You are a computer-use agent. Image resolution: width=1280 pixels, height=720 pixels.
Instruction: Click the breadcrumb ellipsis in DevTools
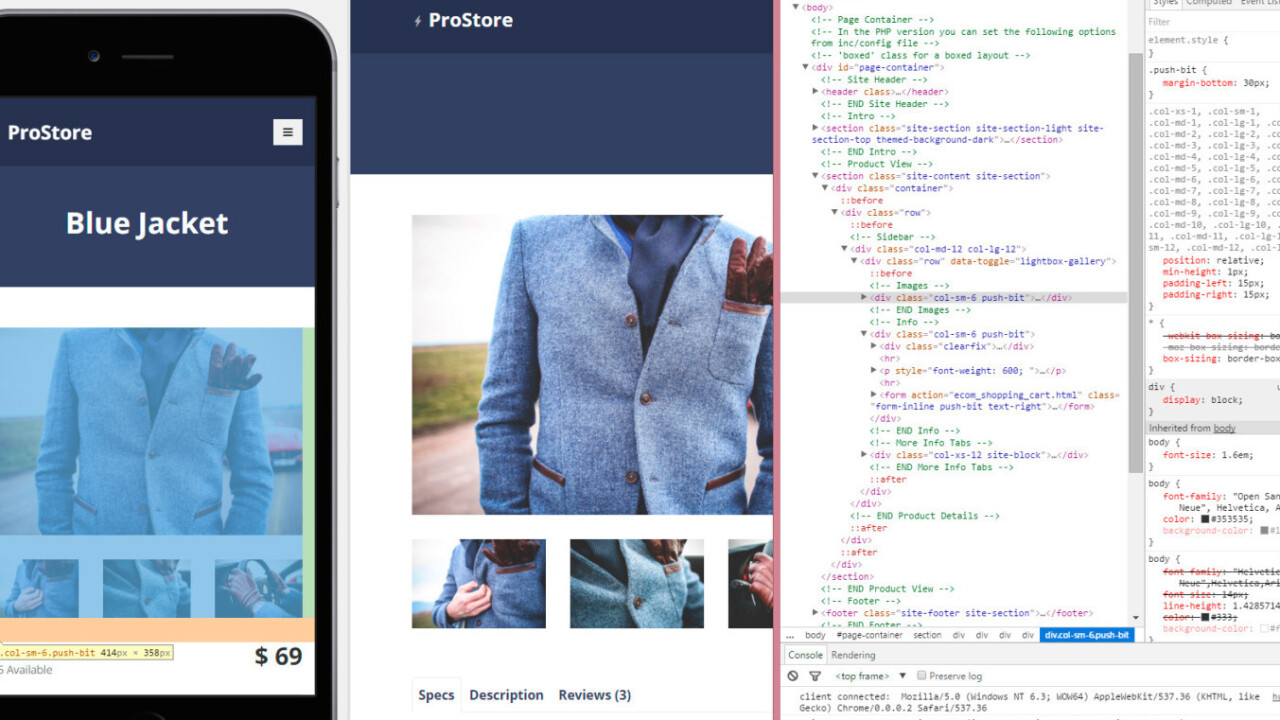click(790, 635)
